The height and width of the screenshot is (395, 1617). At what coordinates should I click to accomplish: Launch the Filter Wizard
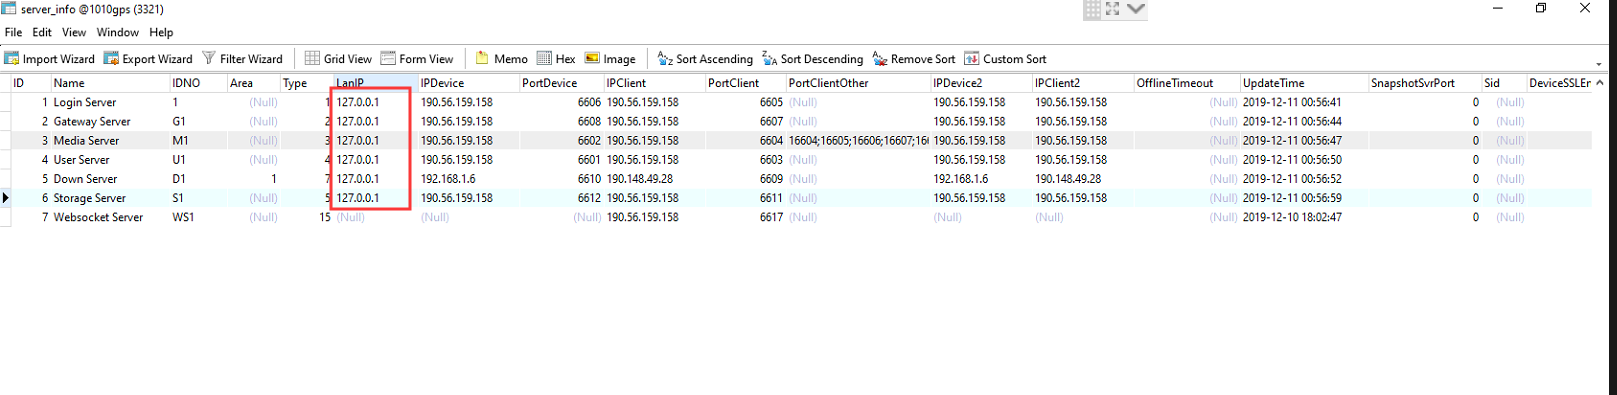(242, 59)
